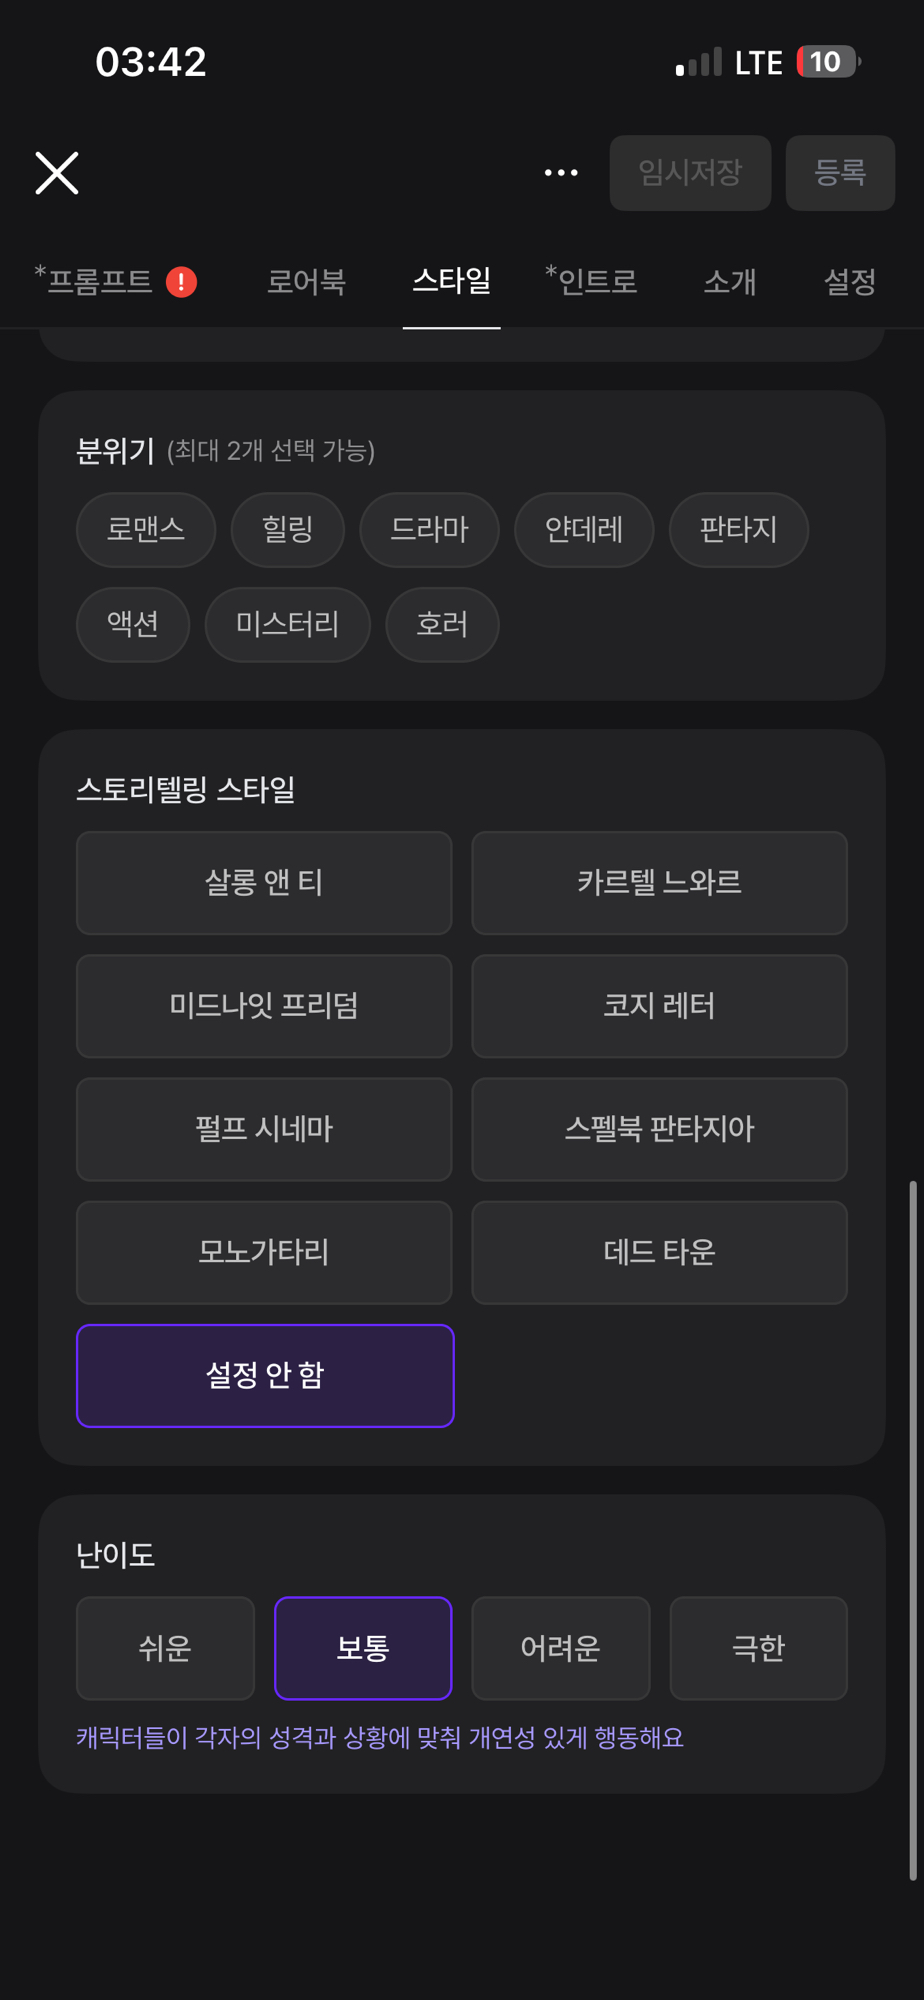The image size is (924, 2000).
Task: Open the three-dot more options menu
Action: (561, 173)
